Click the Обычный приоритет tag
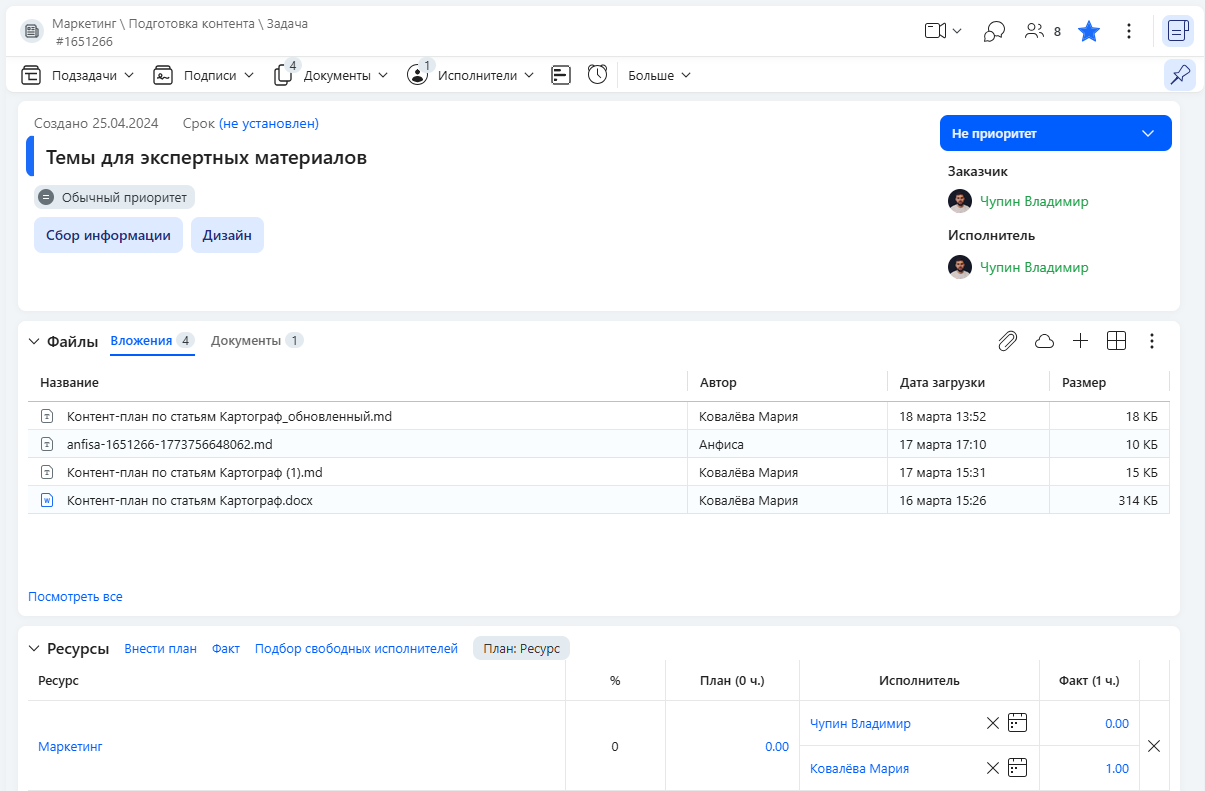 tap(115, 197)
